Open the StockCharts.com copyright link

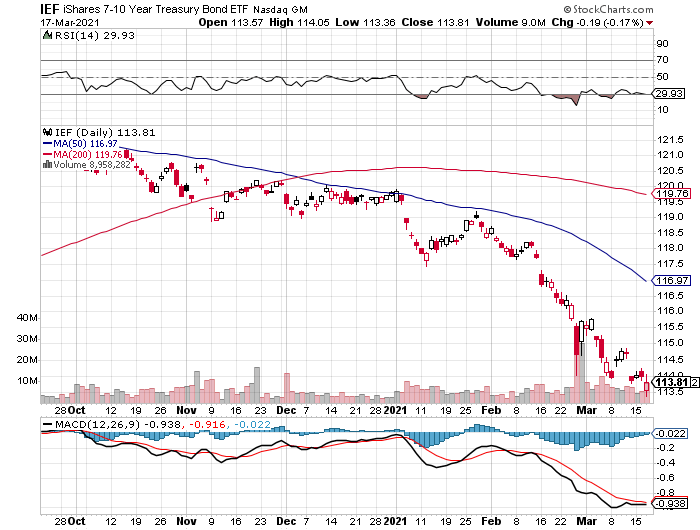608,9
